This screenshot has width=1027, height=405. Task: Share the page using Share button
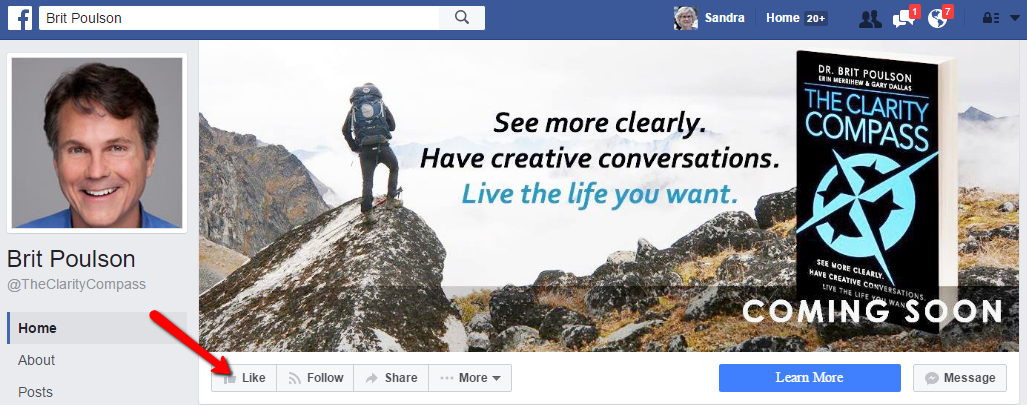pos(391,378)
